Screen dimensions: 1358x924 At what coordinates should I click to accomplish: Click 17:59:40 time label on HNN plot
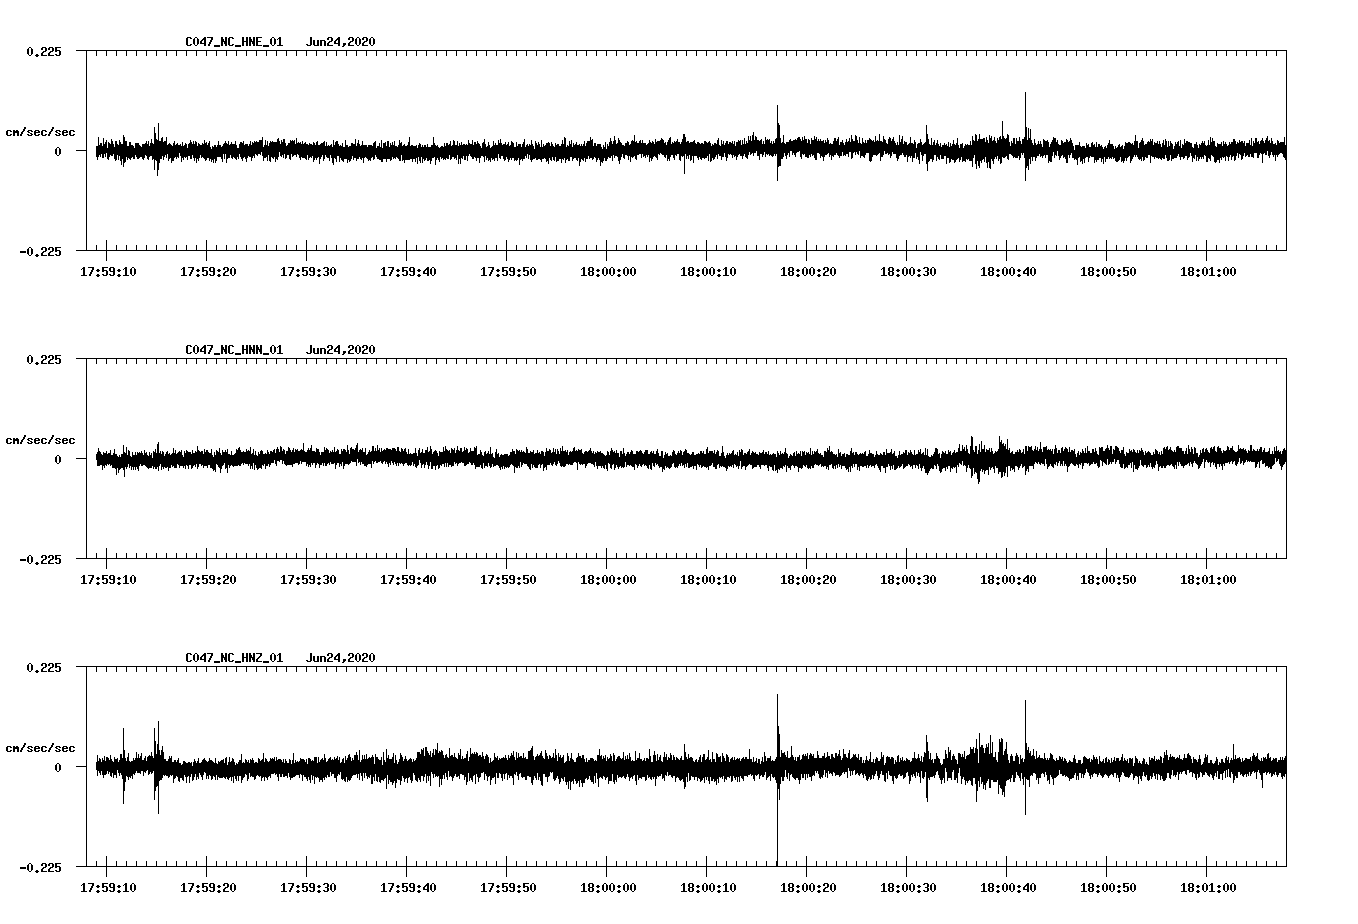point(408,580)
